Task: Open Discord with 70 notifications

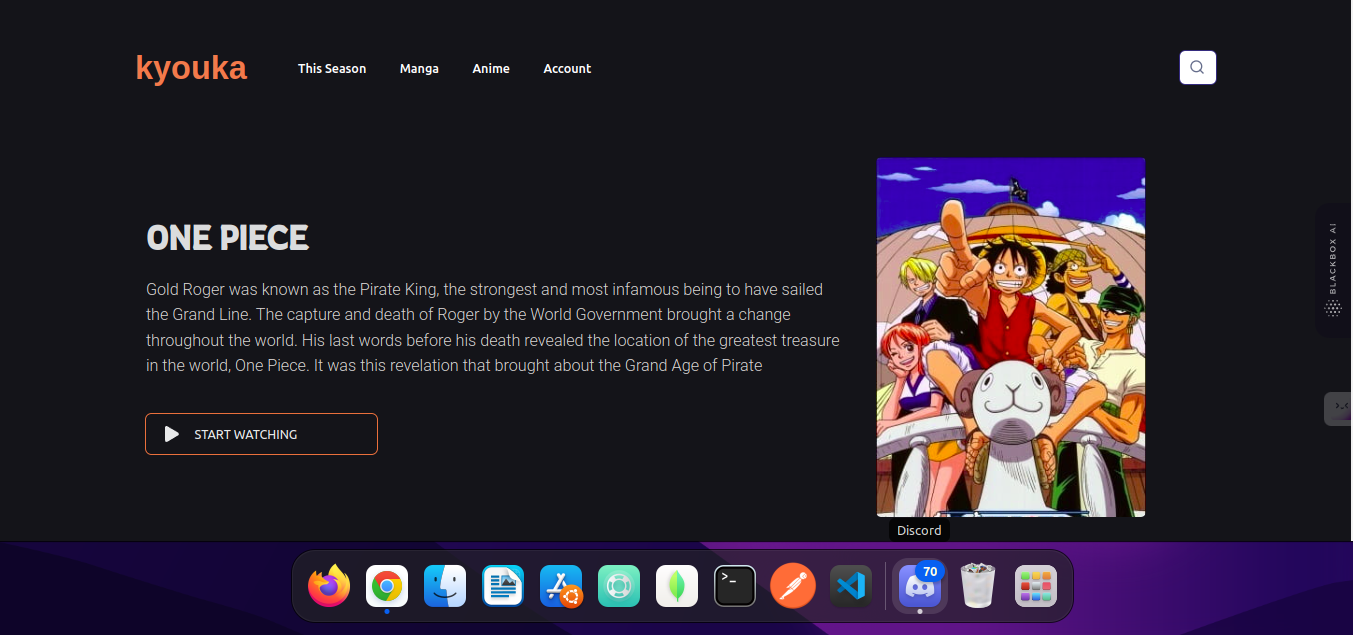Action: coord(920,586)
